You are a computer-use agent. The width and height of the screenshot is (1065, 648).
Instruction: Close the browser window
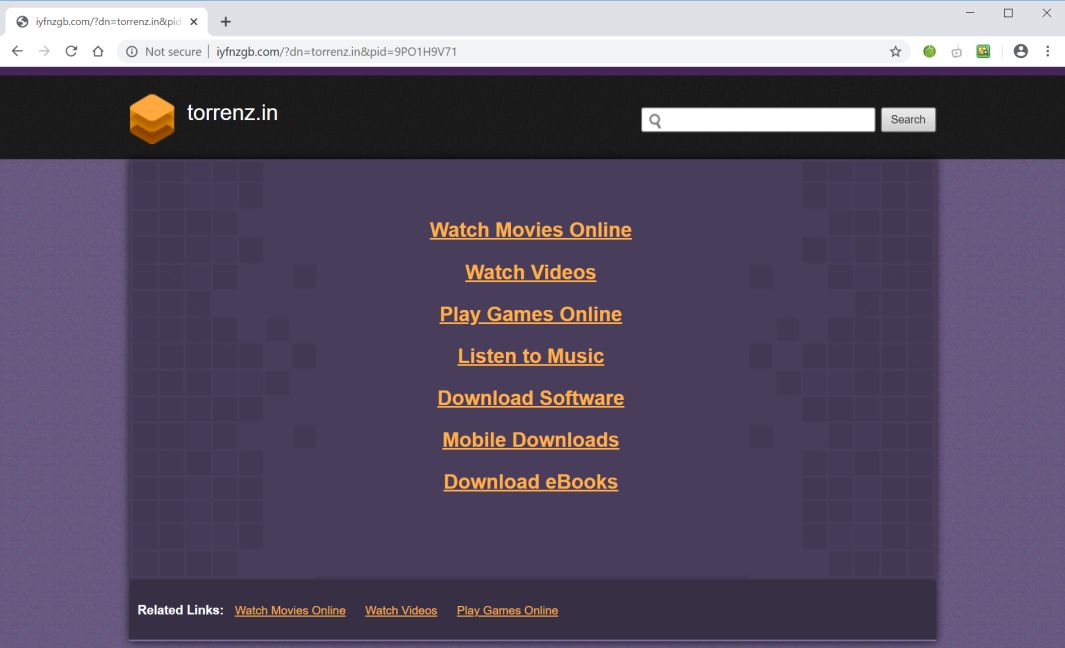click(x=1047, y=13)
